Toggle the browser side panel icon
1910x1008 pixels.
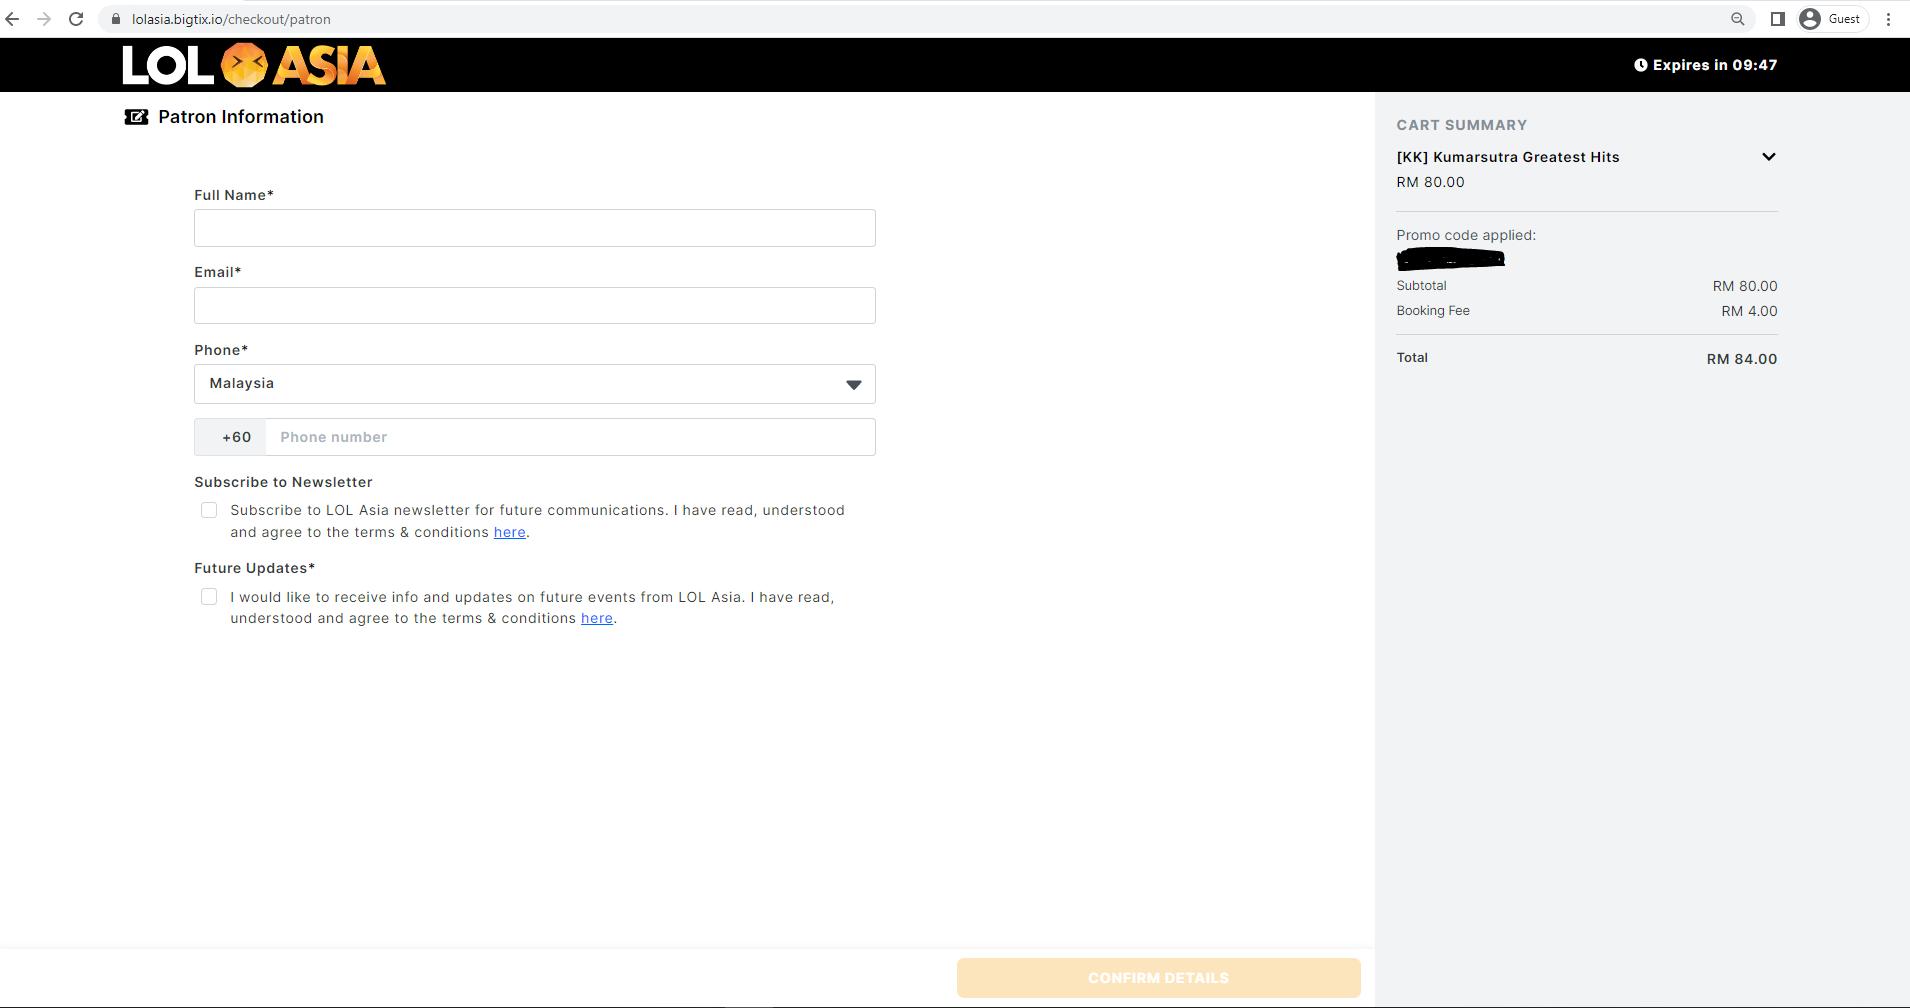[1778, 19]
